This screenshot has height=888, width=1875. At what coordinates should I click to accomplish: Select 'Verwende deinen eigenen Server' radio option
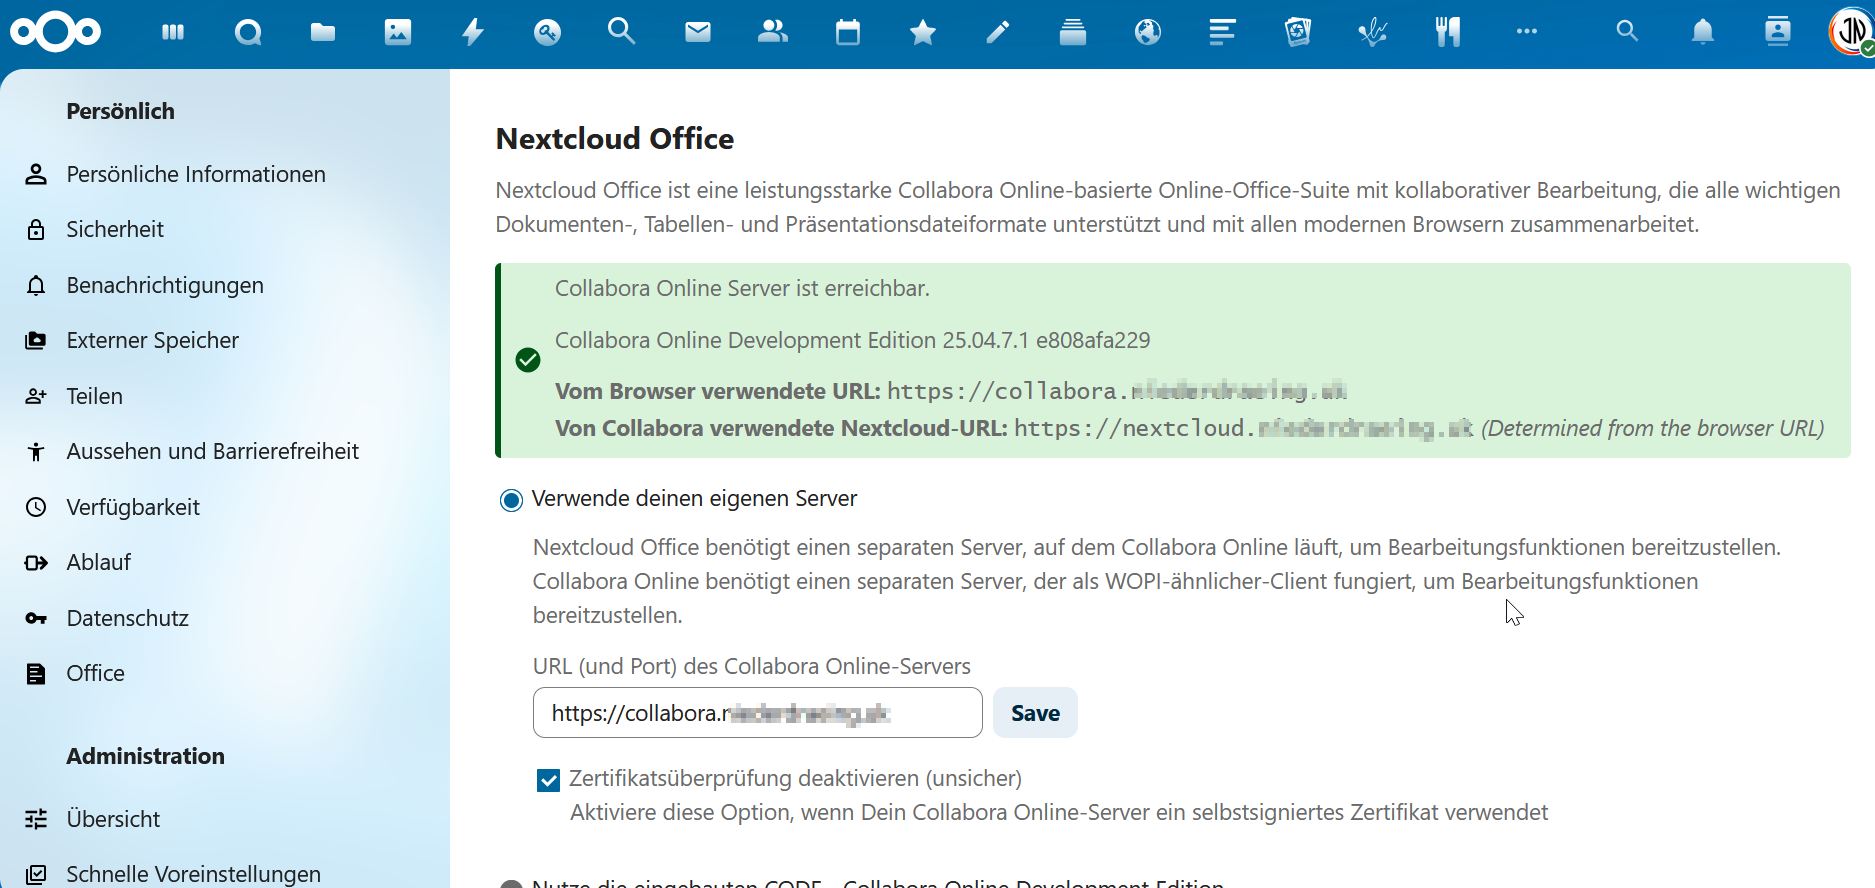pyautogui.click(x=511, y=500)
